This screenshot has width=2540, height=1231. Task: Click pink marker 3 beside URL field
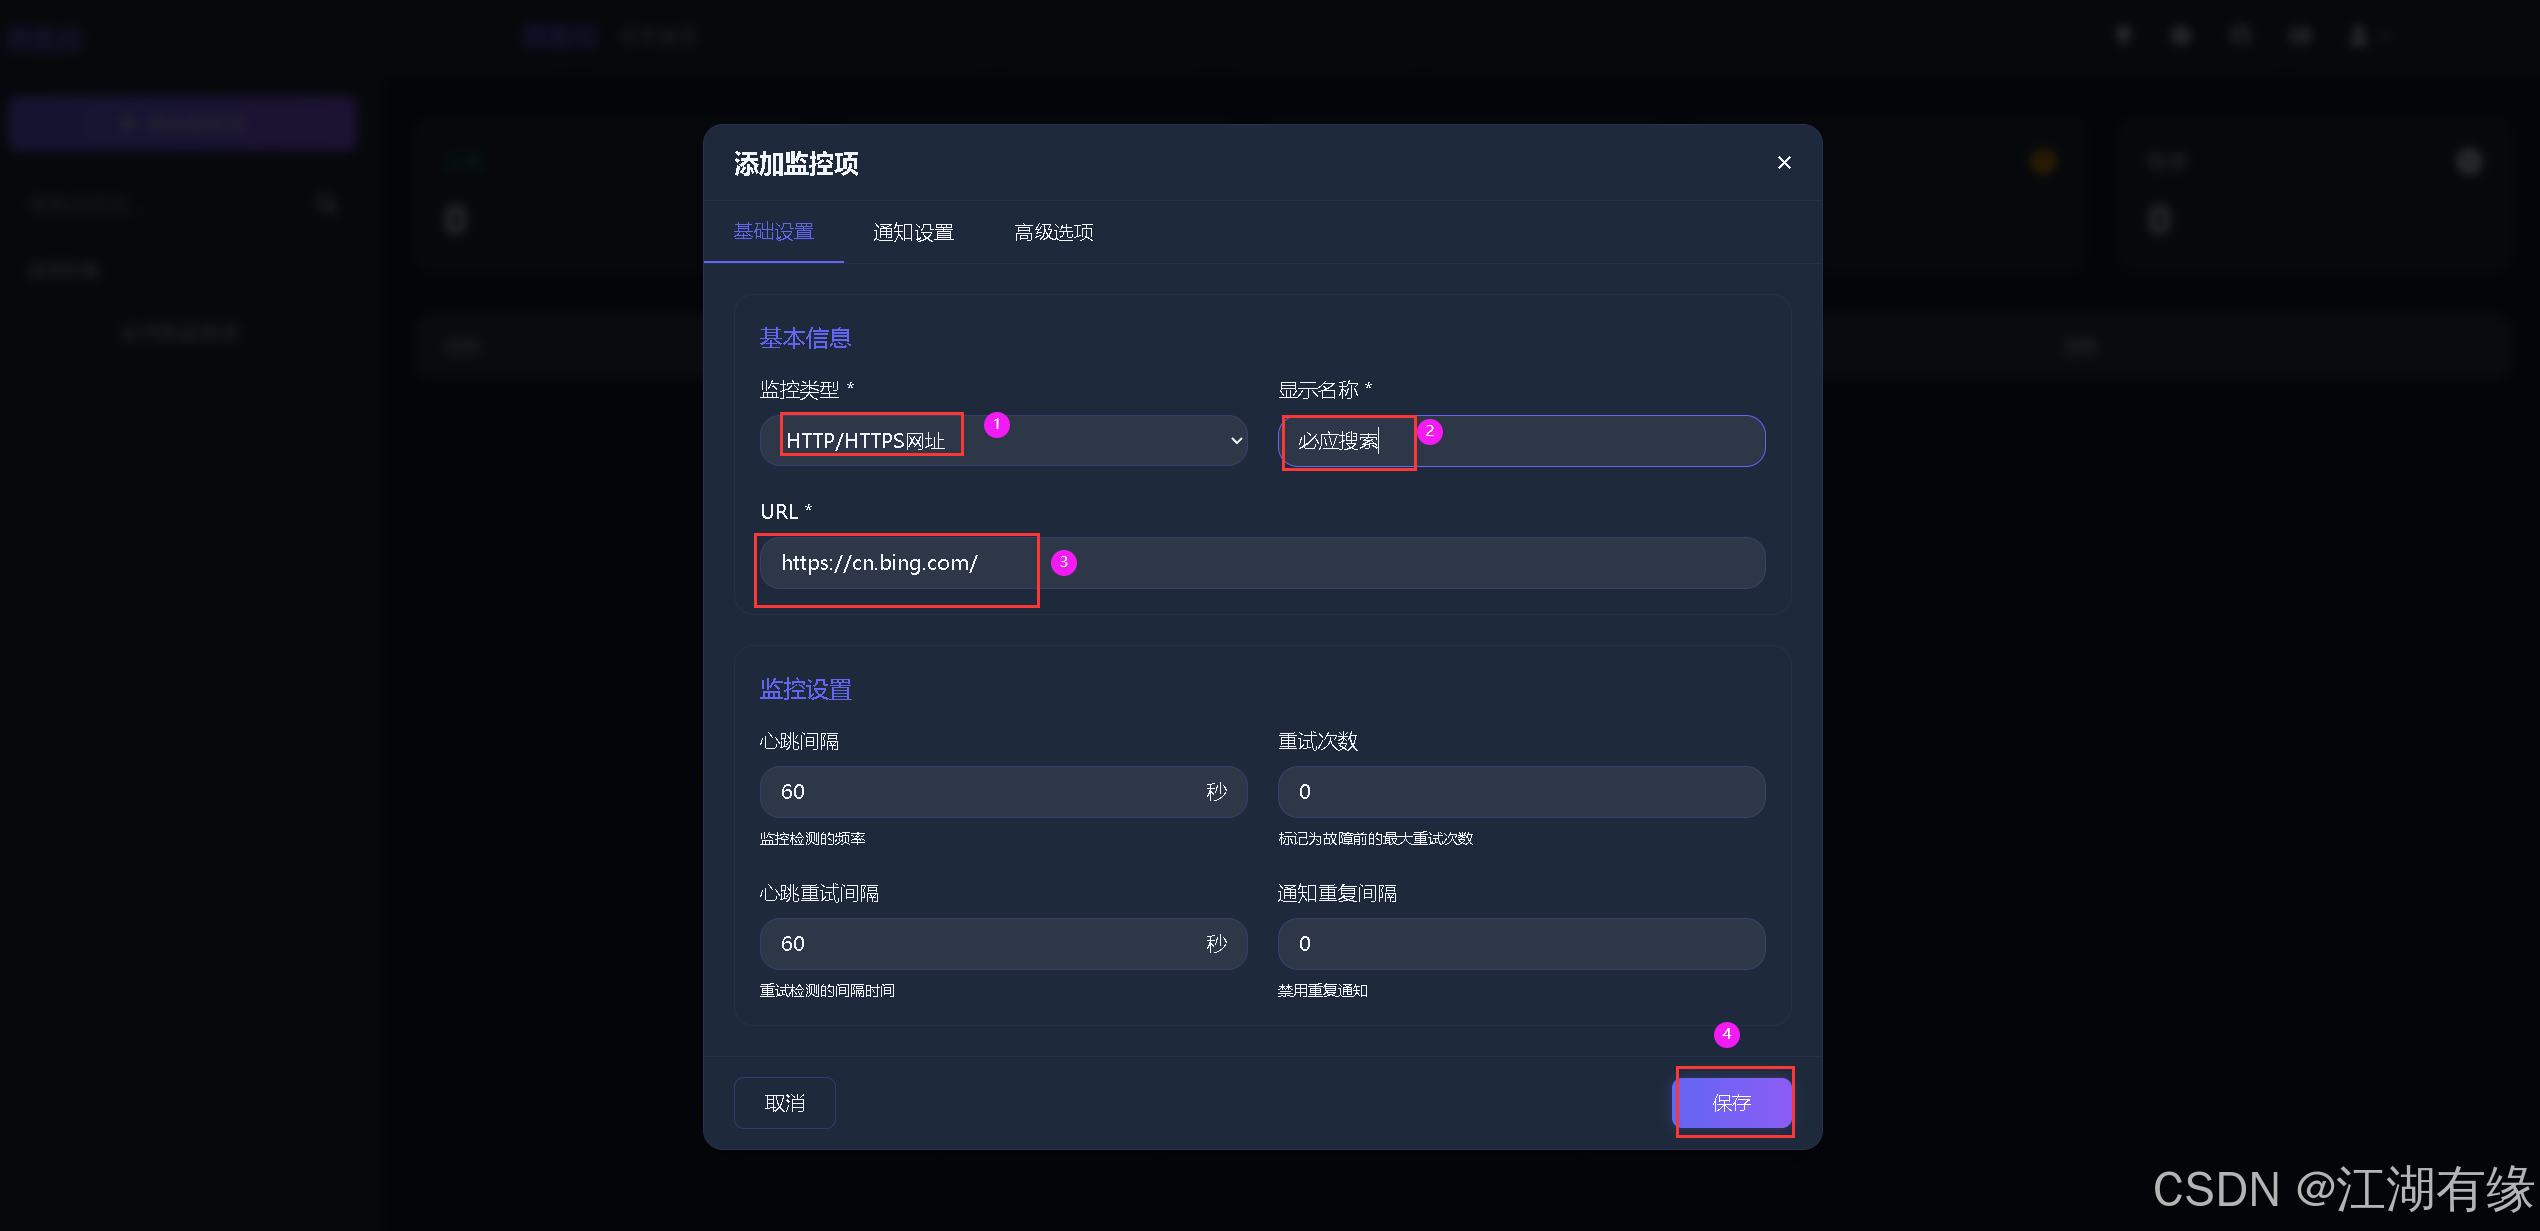tap(1064, 562)
